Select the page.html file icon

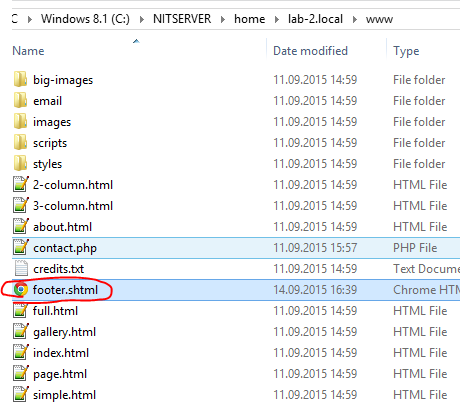click(x=21, y=374)
